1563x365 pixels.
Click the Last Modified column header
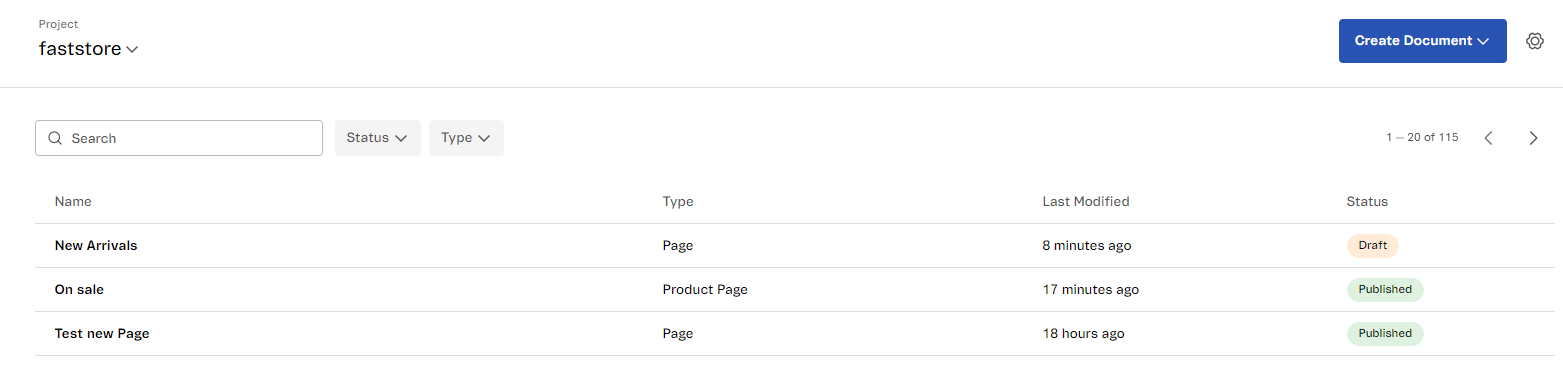[x=1086, y=201]
